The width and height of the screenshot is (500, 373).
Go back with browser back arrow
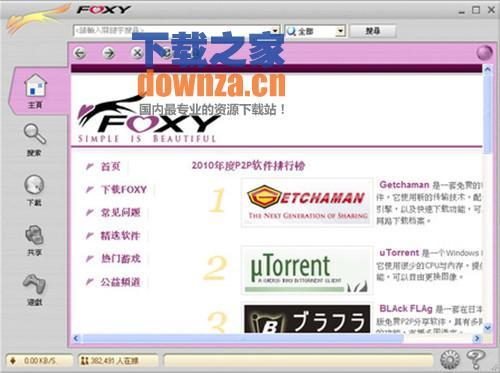(x=80, y=53)
